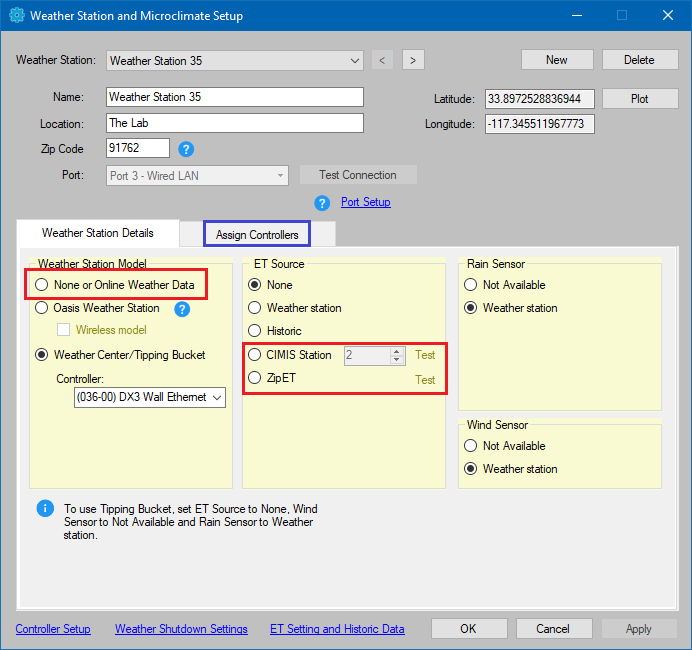Open the Controller Setup link
The image size is (692, 650).
point(53,629)
